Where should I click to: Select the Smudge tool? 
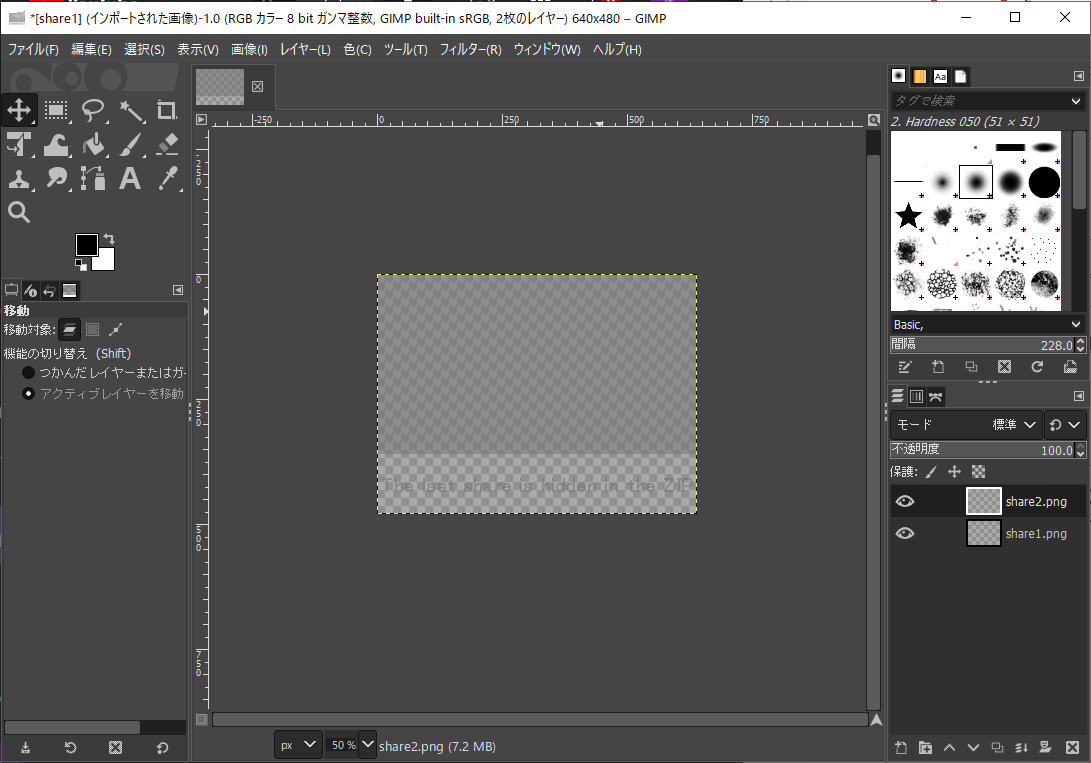click(56, 179)
